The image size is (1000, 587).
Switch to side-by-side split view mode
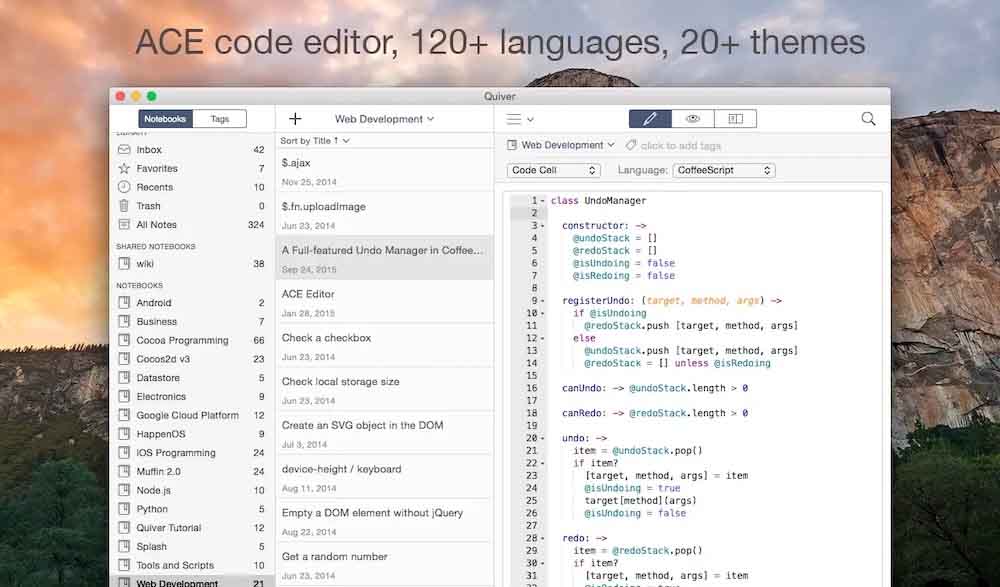click(735, 119)
